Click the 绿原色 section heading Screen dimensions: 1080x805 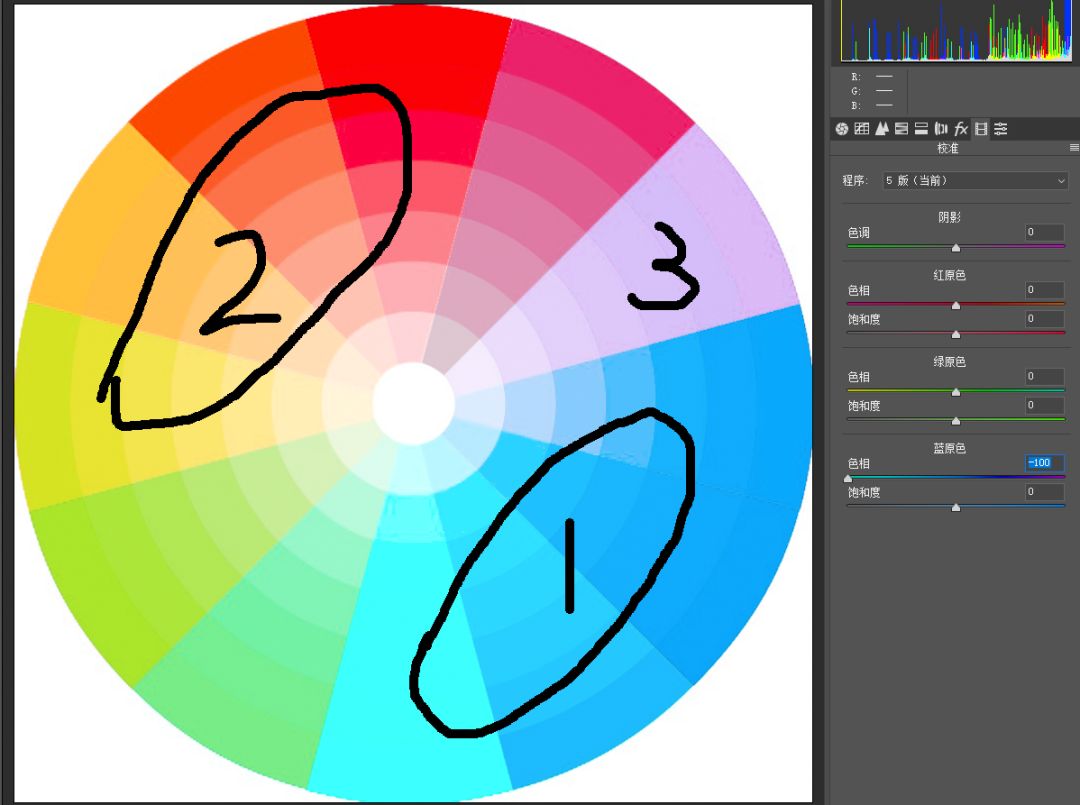coord(949,362)
